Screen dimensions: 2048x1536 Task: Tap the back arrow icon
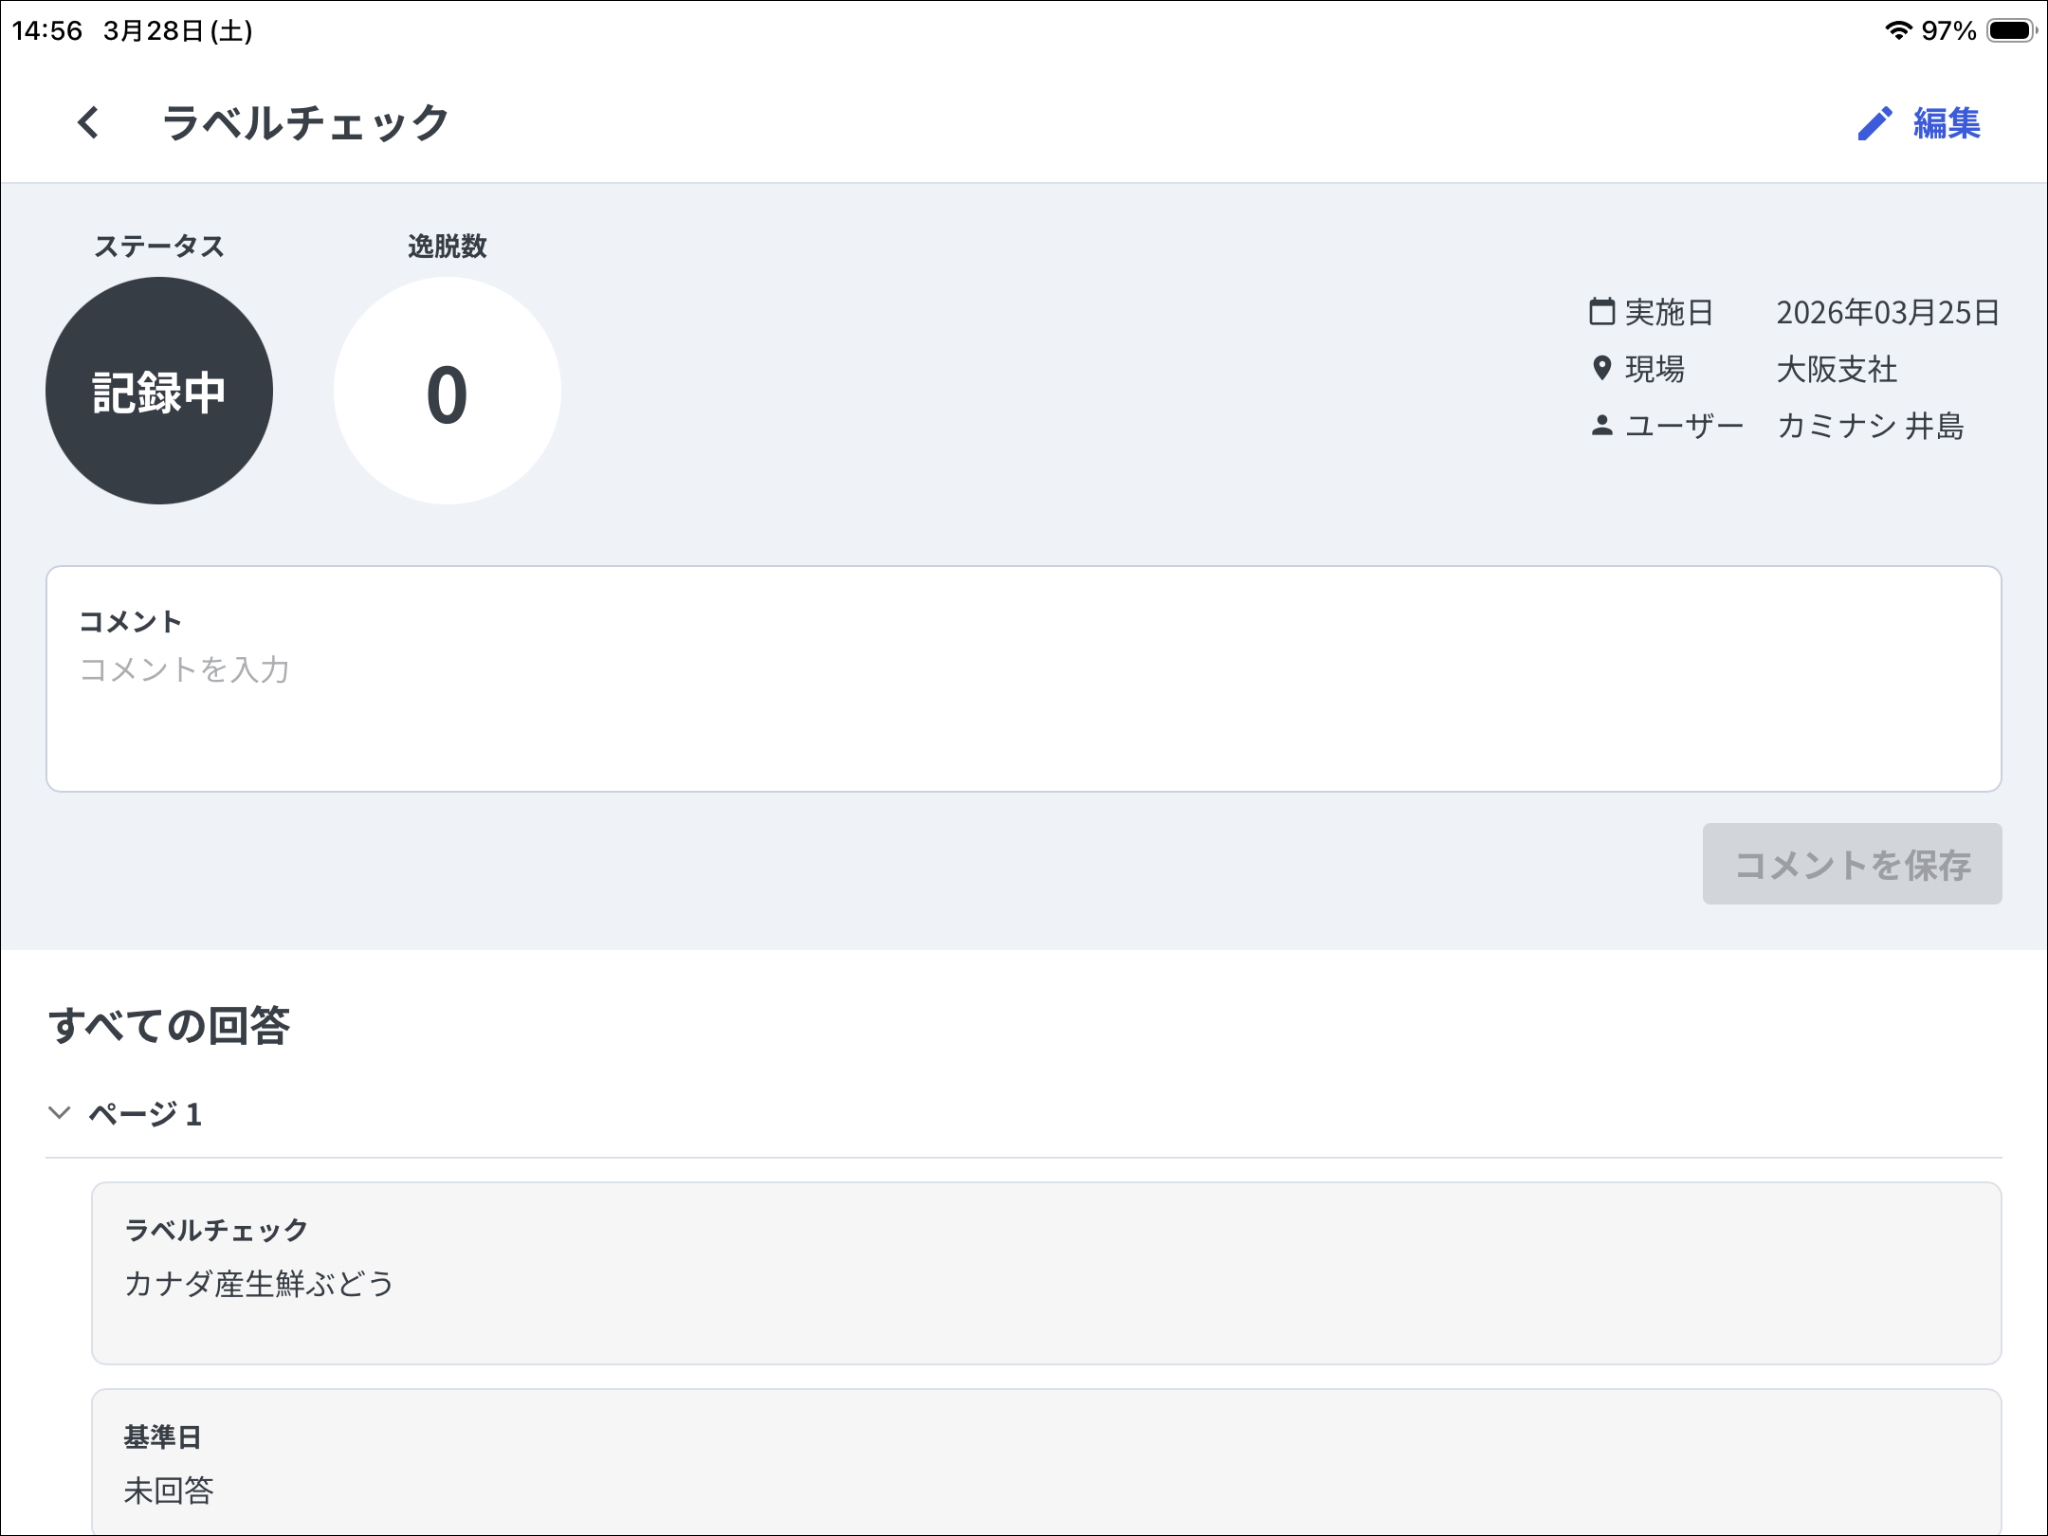(88, 123)
